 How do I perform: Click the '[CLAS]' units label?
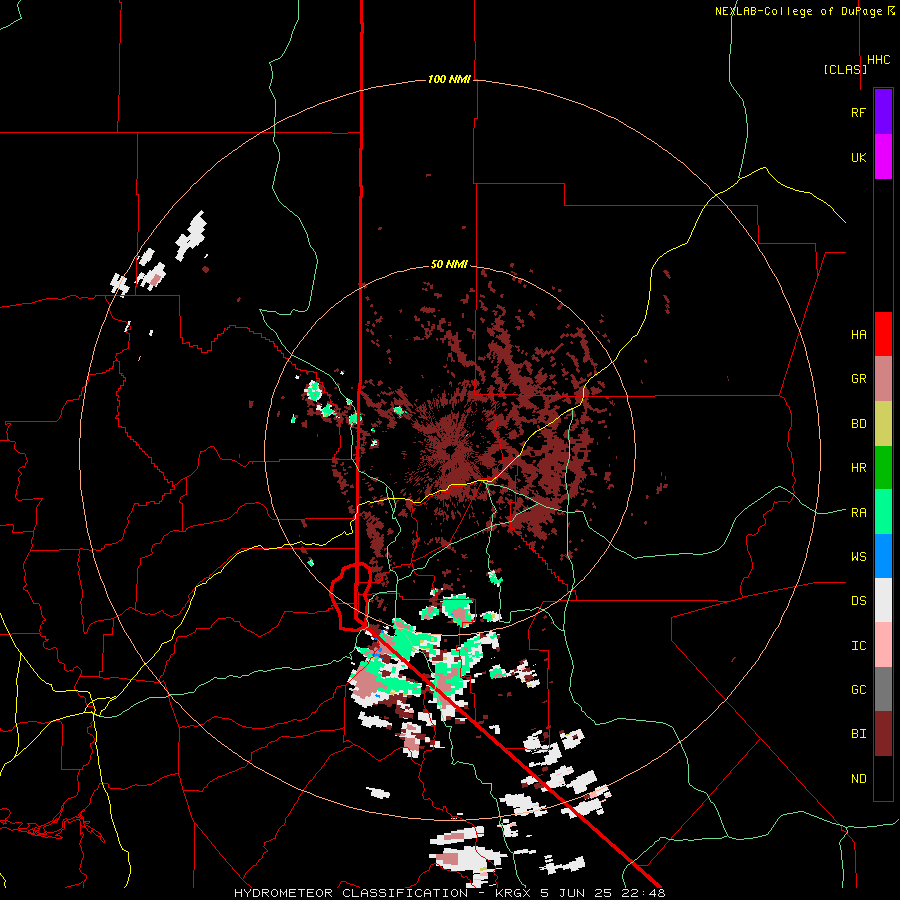pyautogui.click(x=845, y=69)
